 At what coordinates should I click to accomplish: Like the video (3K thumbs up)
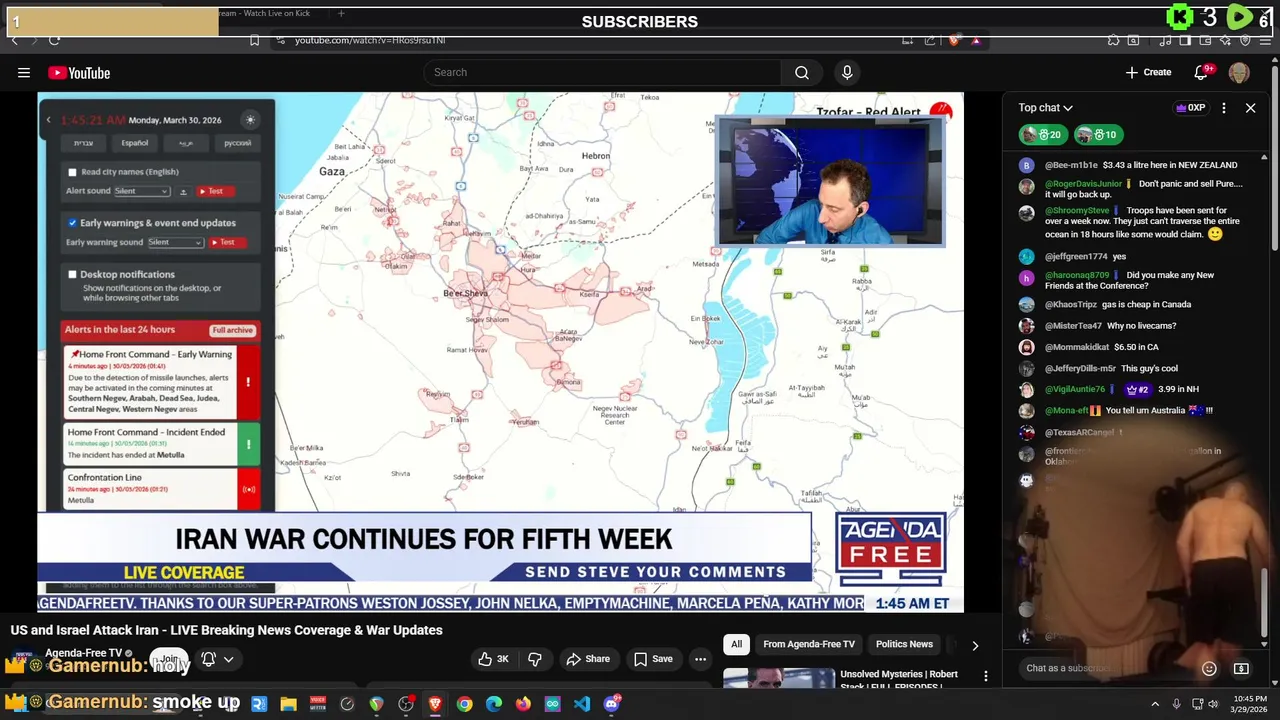494,659
